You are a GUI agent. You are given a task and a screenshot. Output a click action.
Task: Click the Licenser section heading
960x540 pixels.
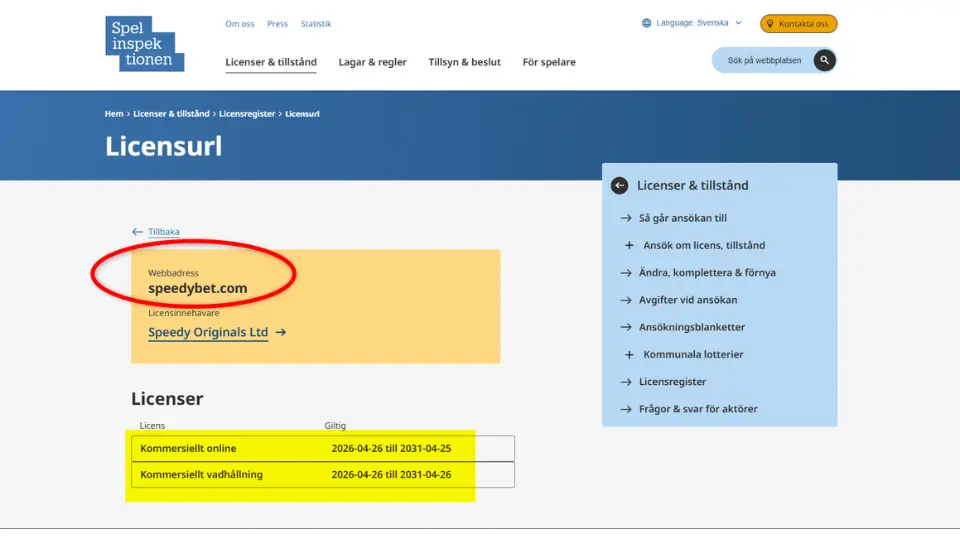pyautogui.click(x=167, y=399)
